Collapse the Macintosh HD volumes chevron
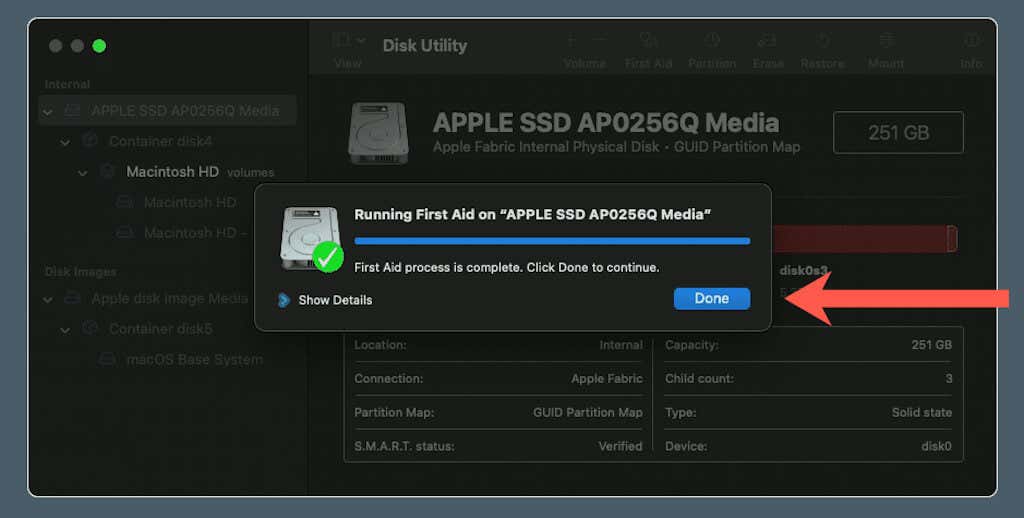The image size is (1024, 518). coord(82,173)
